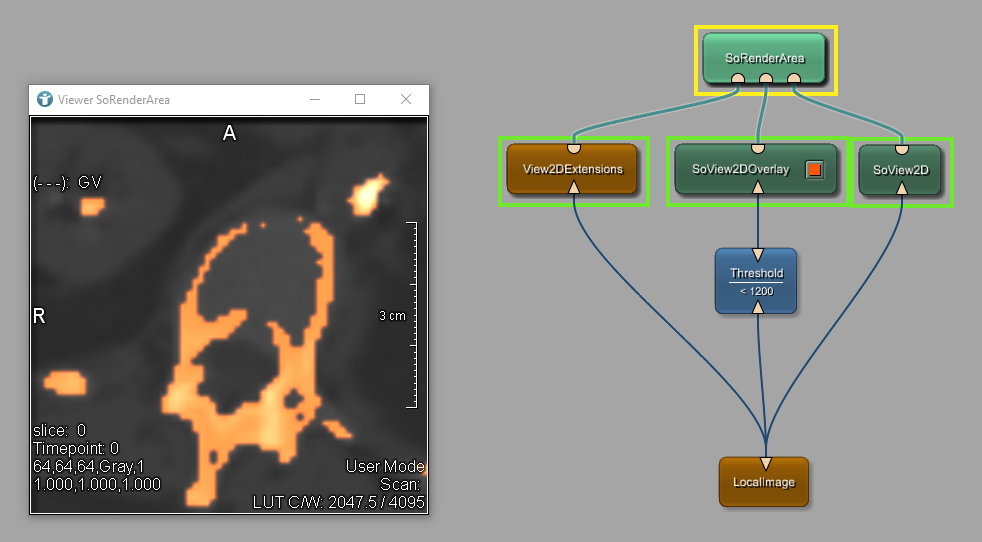Click the orange color swatch on SoView2DOverlay
Viewport: 982px width, 542px height.
[x=814, y=169]
